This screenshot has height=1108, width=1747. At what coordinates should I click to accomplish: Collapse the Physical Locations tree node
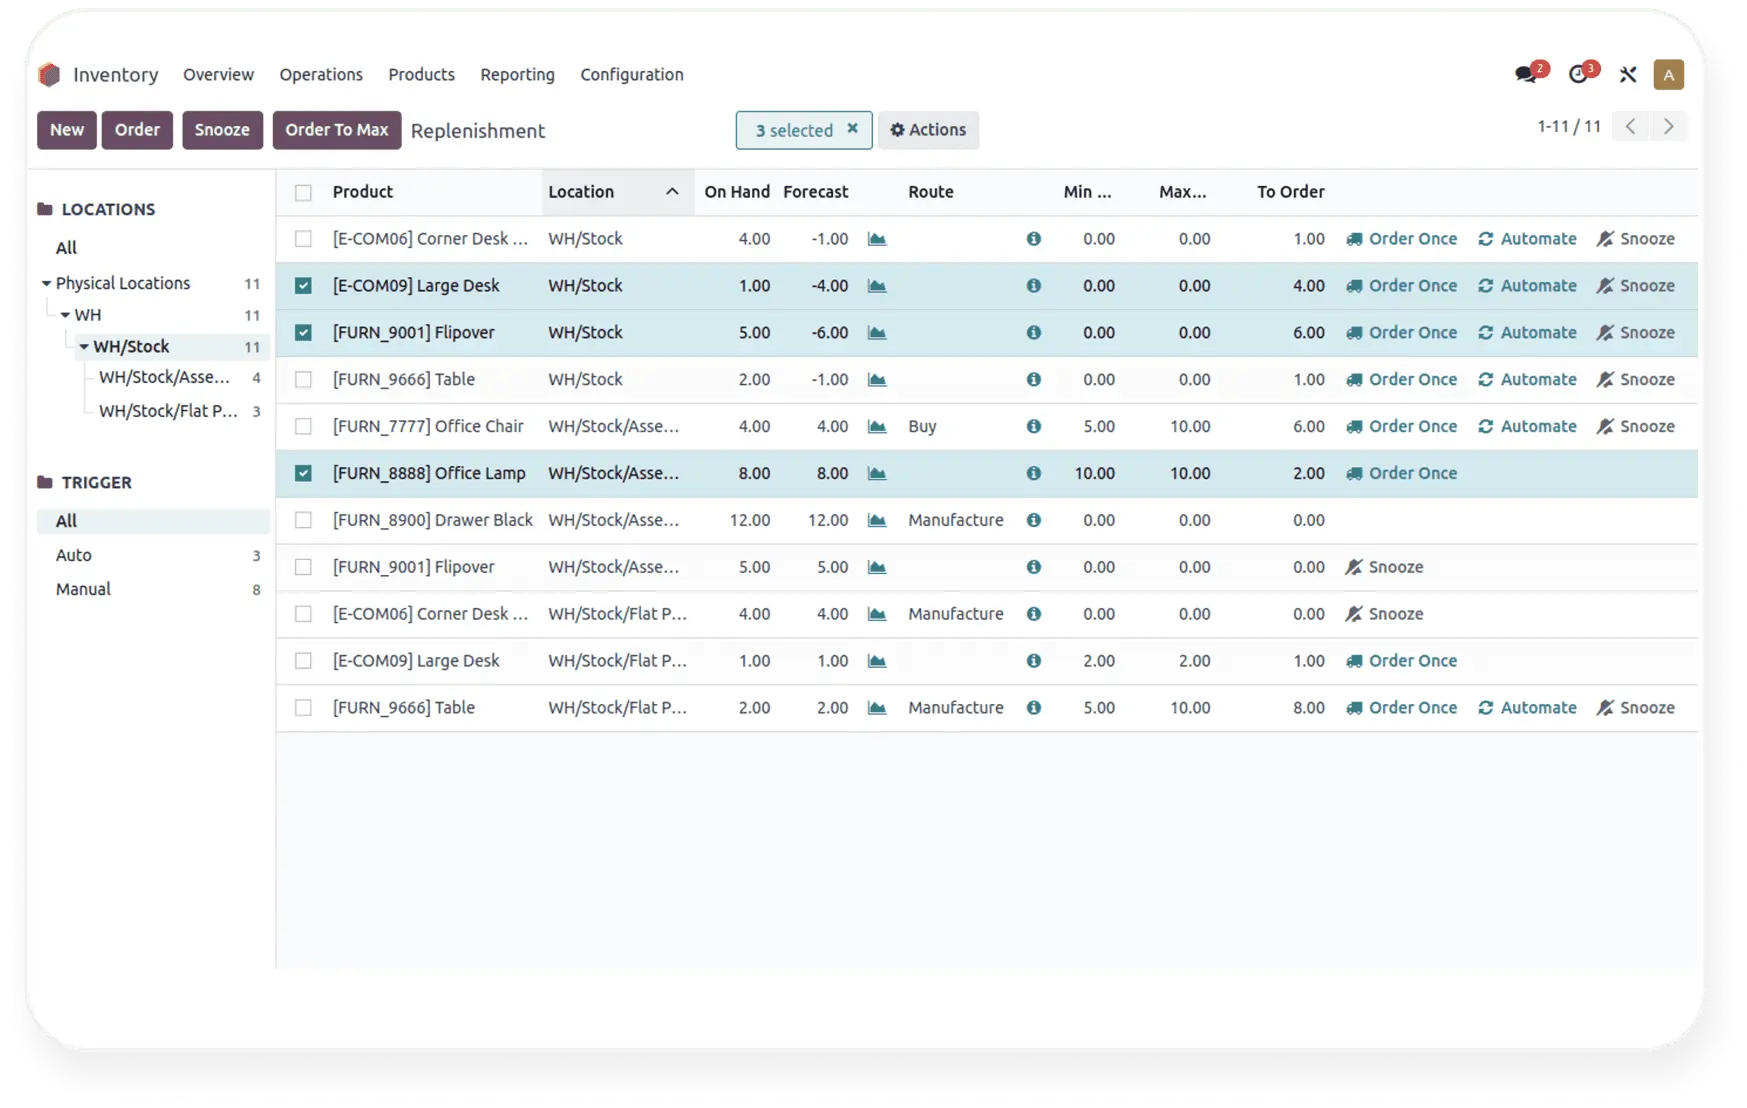[x=46, y=284]
